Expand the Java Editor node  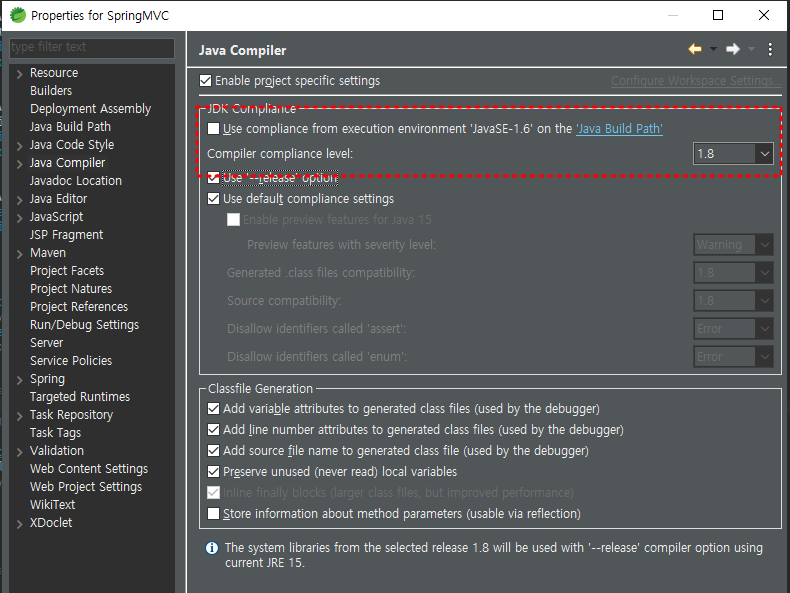[x=20, y=200]
